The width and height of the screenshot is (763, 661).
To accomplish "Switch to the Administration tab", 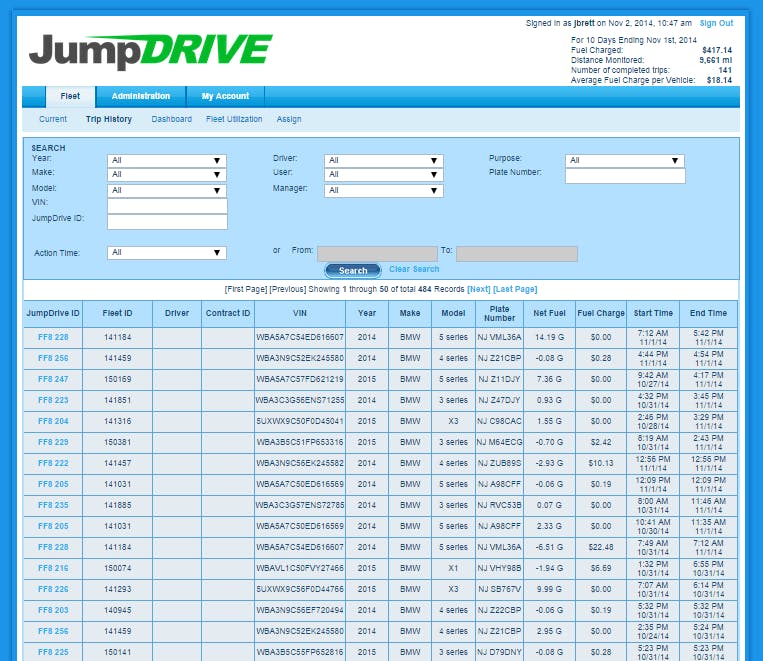I will point(141,96).
